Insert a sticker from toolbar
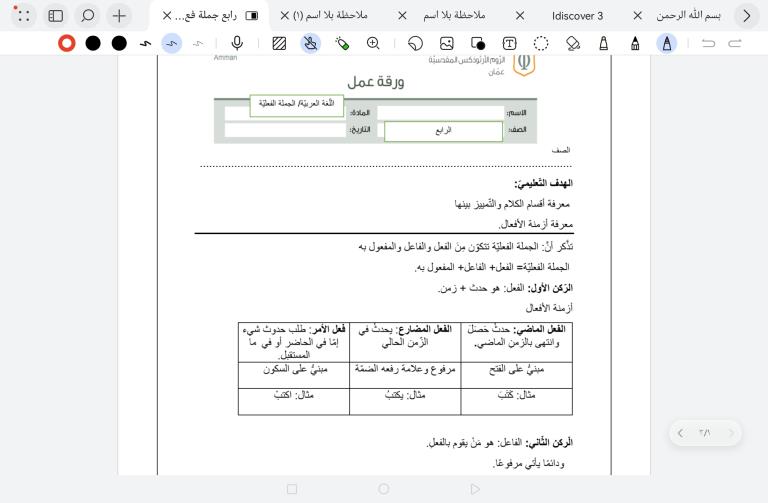This screenshot has width=768, height=503. [x=415, y=43]
